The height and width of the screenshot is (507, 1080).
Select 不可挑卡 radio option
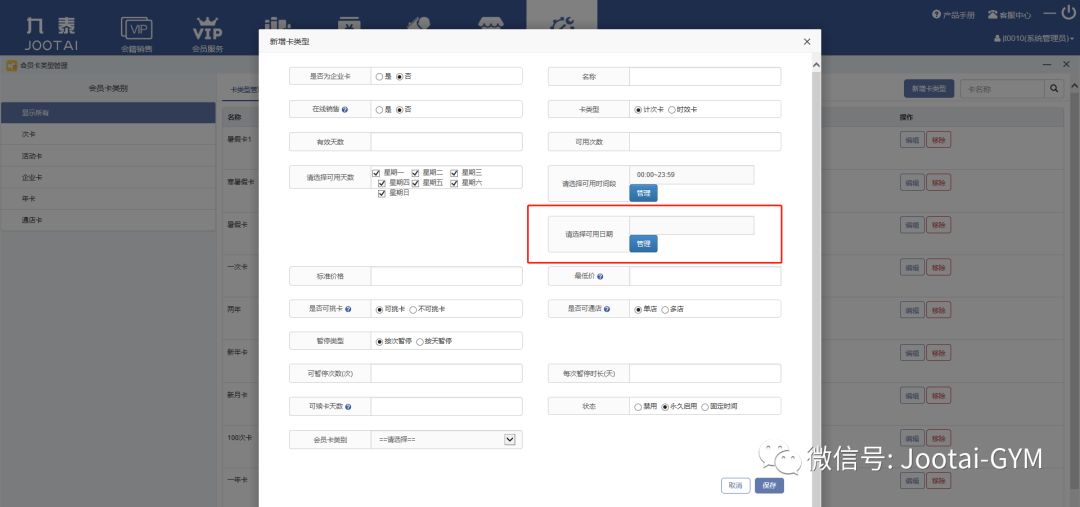click(413, 310)
